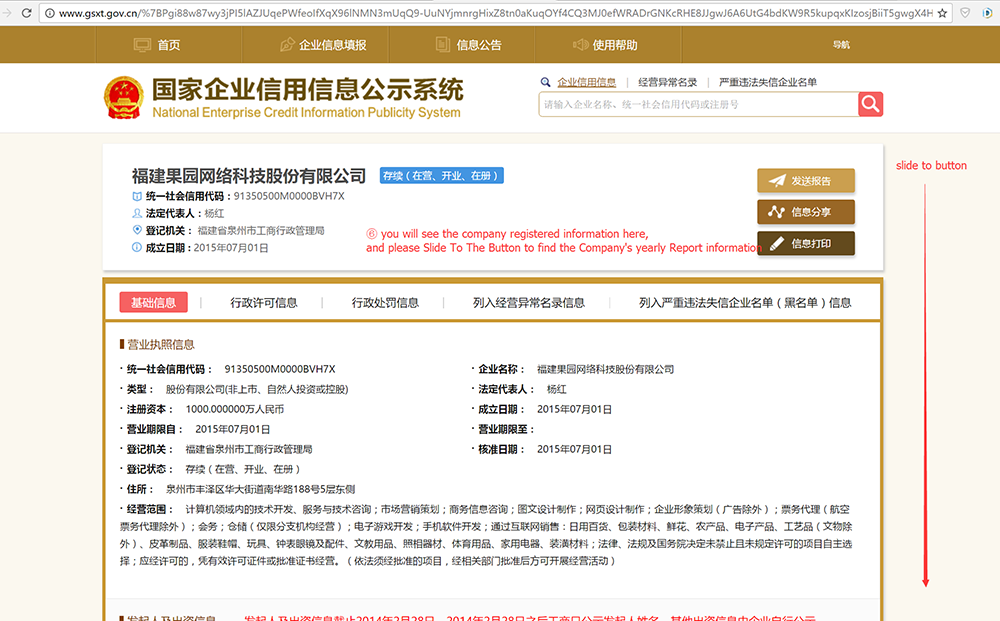Click 核准日期 value 2015年07月01日
The width and height of the screenshot is (1000, 621).
click(574, 449)
